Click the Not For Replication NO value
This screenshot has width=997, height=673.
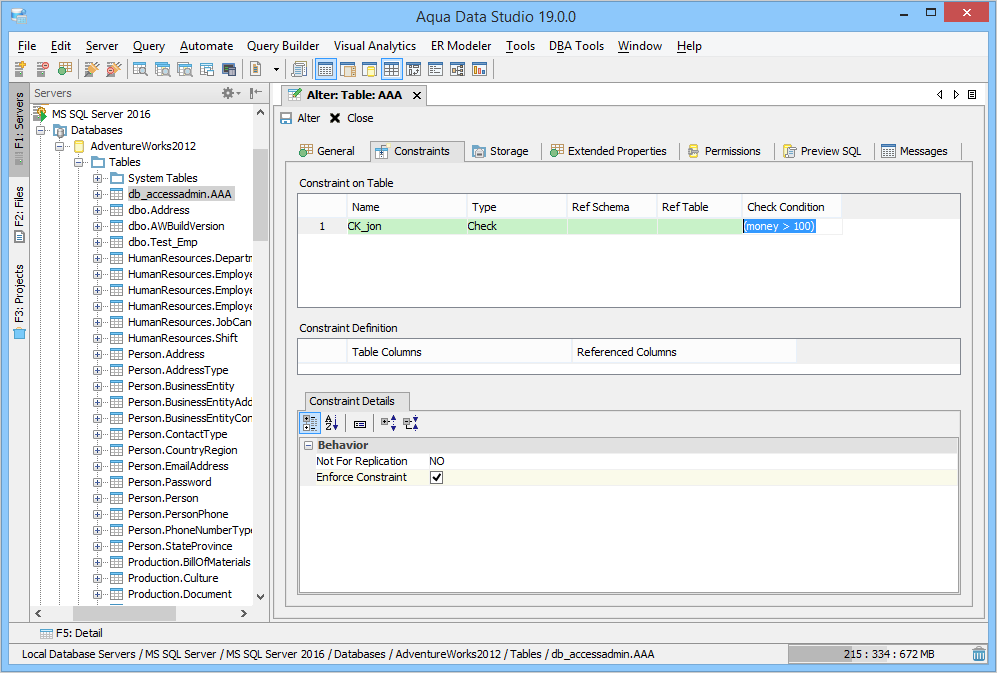437,461
